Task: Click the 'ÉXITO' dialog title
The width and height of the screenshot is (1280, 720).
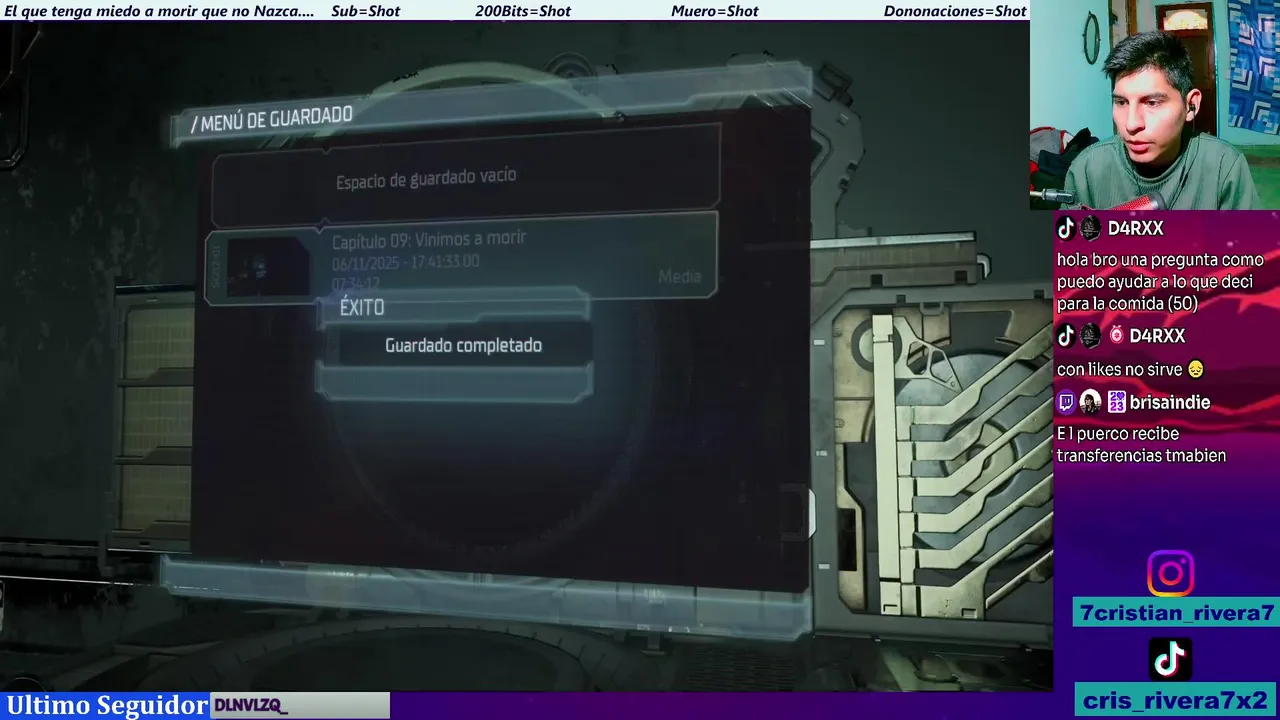Action: [362, 308]
